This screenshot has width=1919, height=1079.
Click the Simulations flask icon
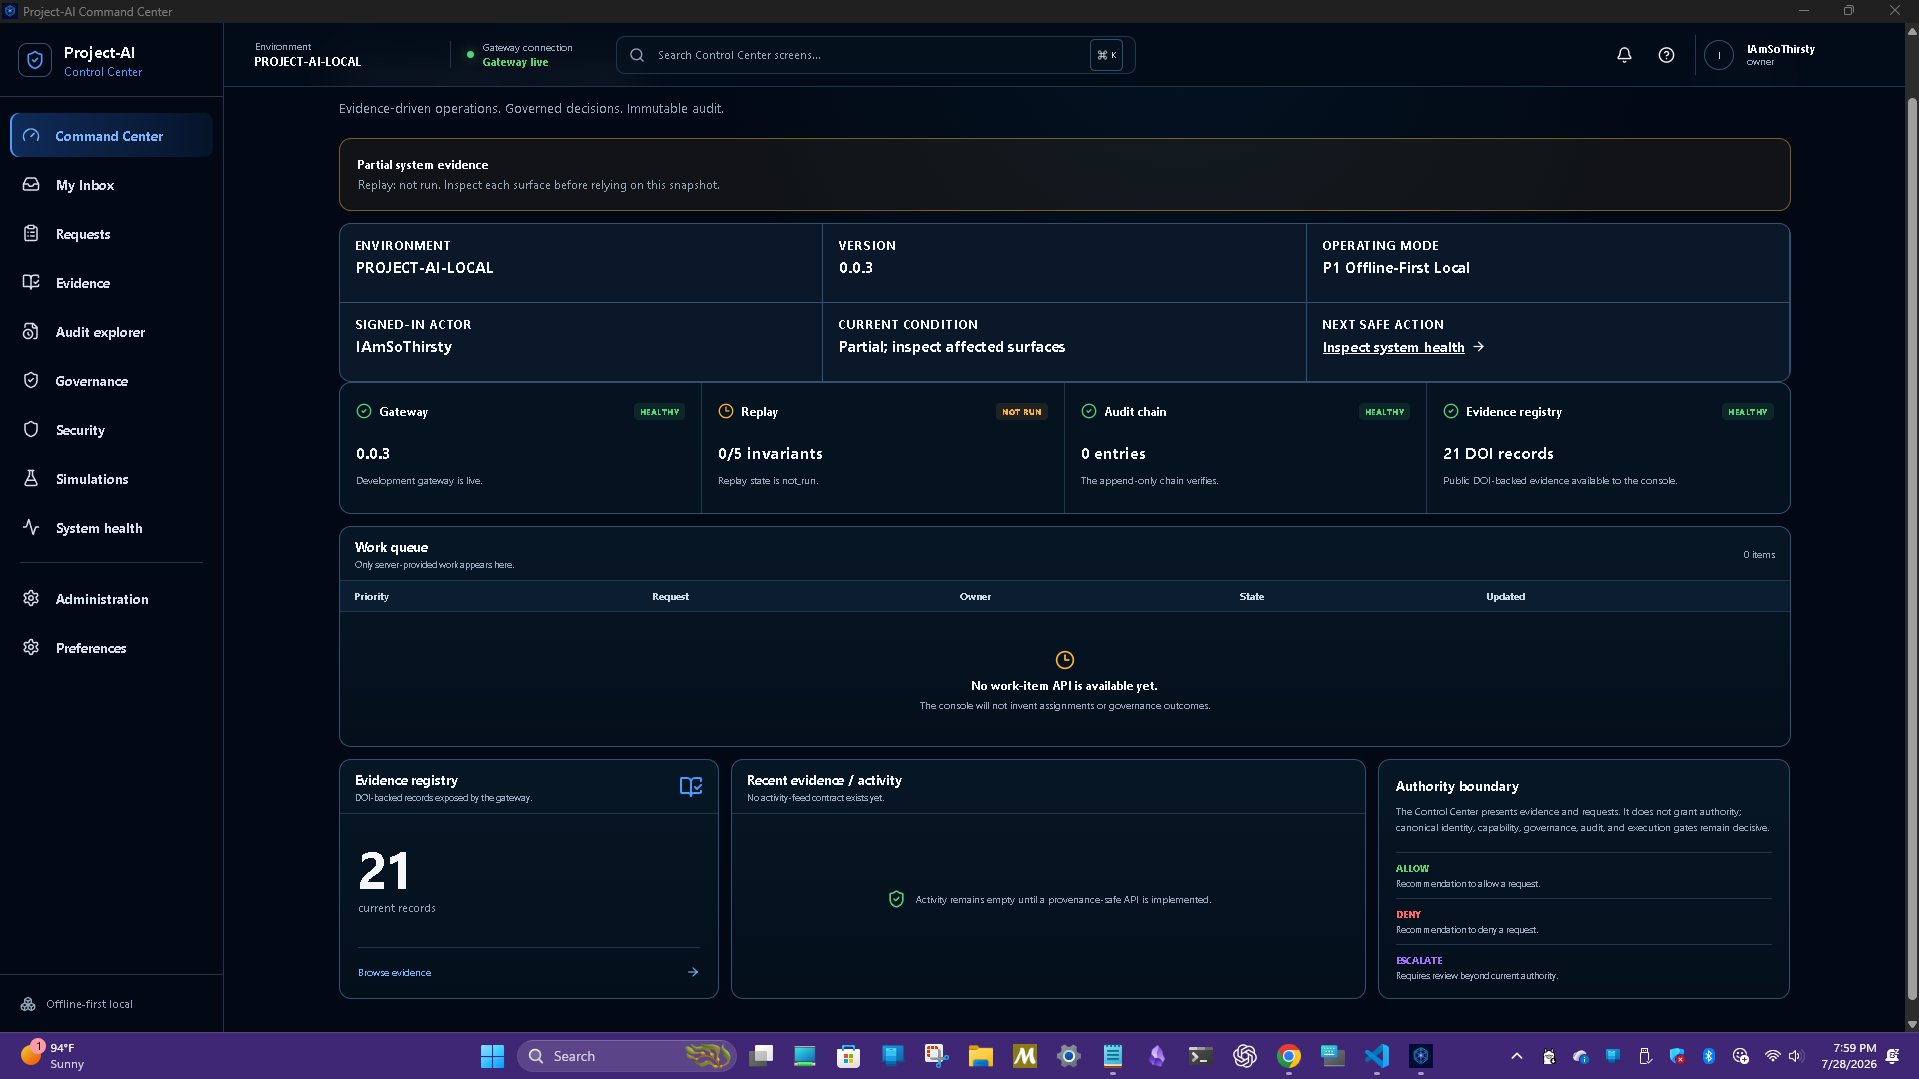coord(31,479)
